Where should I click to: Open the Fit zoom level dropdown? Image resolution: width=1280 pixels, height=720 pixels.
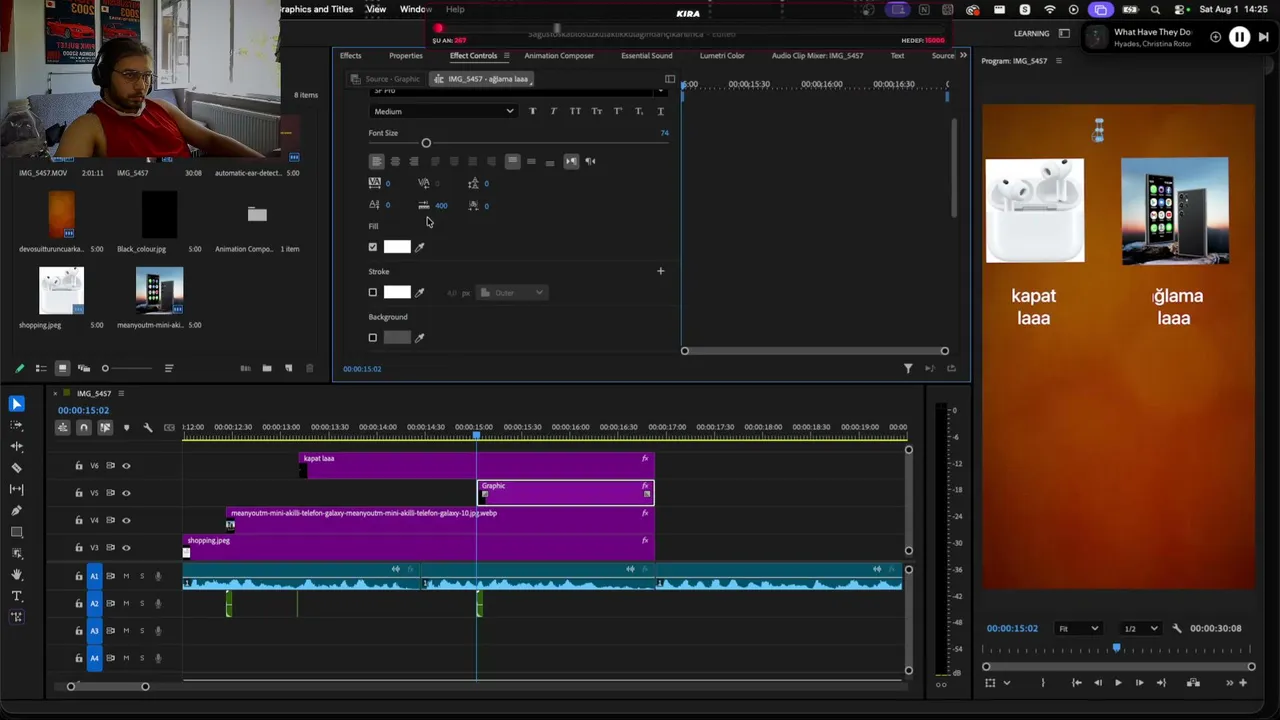coord(1079,628)
